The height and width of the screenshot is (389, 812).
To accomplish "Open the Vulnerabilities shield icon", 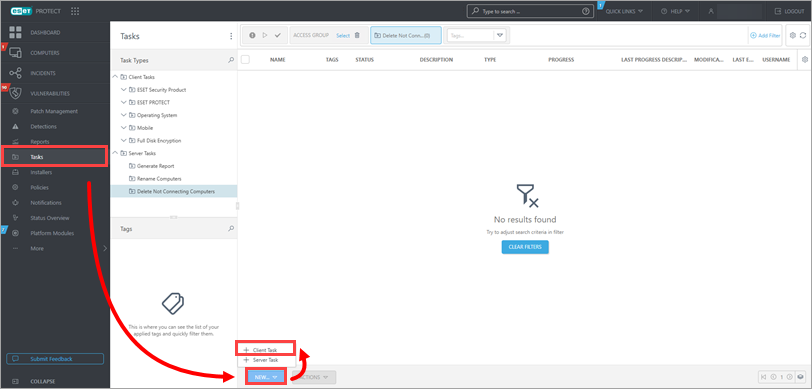I will [16, 93].
